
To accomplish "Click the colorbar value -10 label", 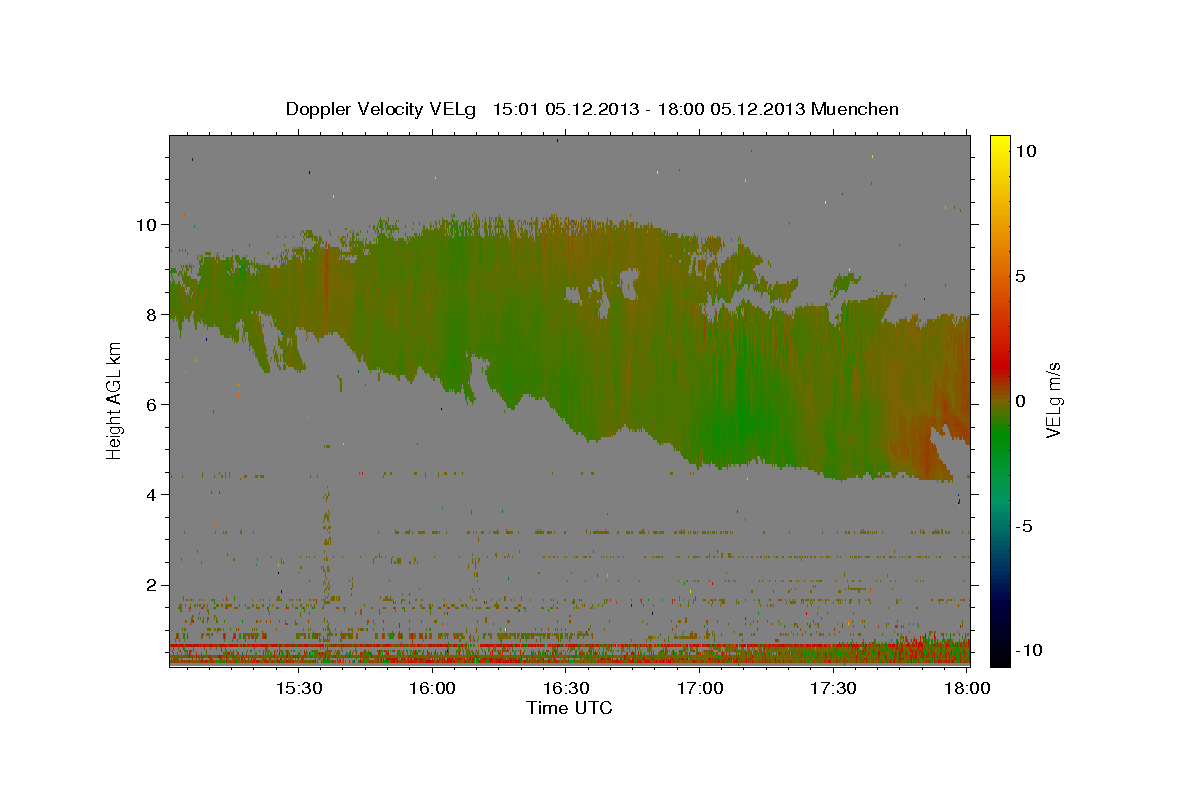I will point(1030,650).
